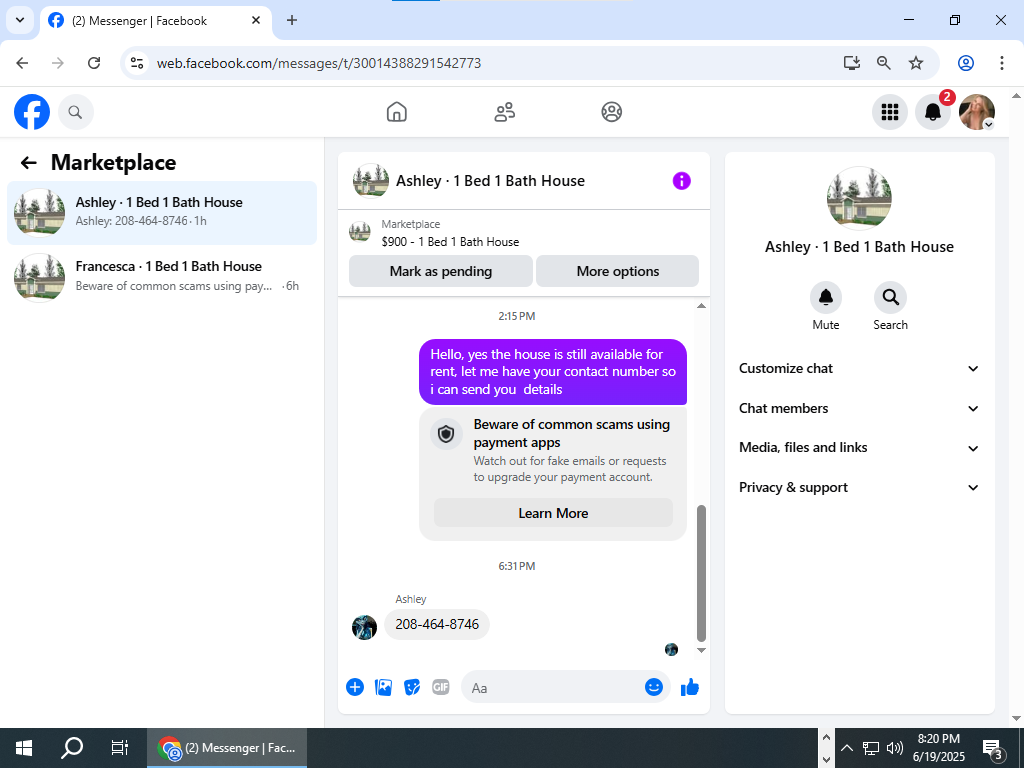Reload the page
Screen dimensions: 1024x768
coord(94,63)
